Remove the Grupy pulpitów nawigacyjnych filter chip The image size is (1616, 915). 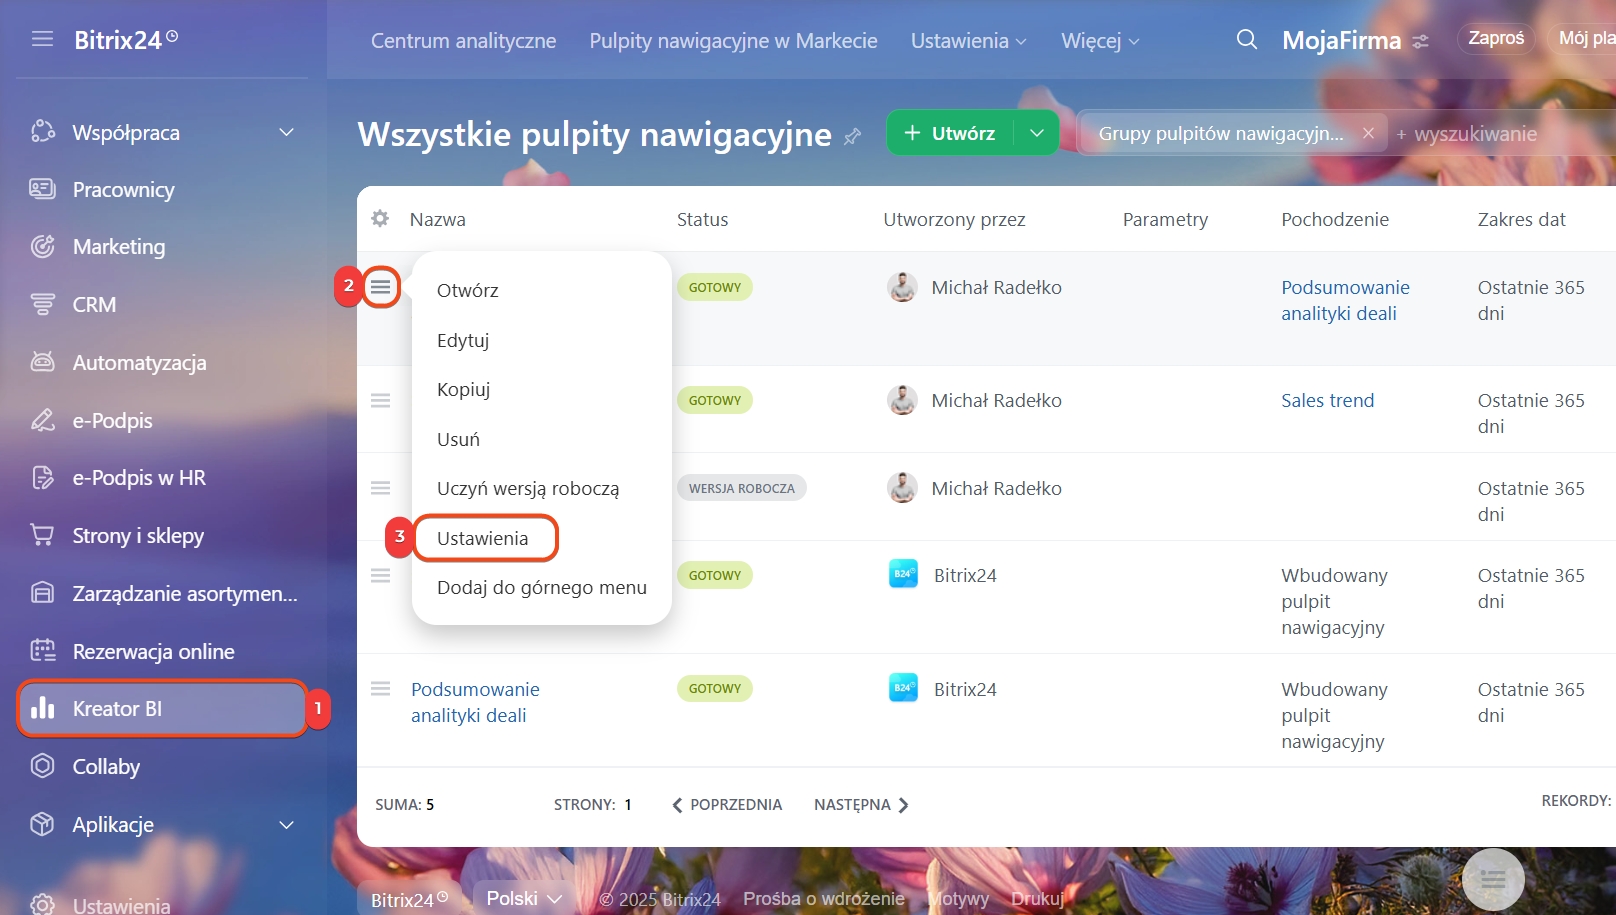tap(1368, 133)
